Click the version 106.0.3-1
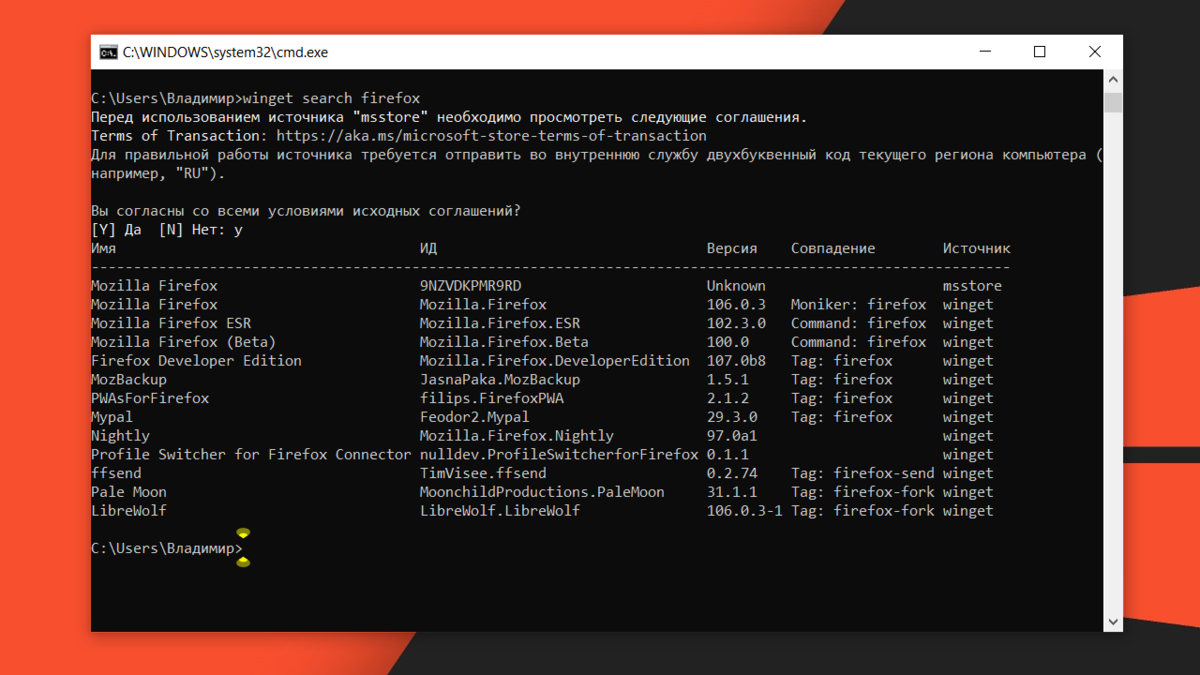This screenshot has width=1200, height=675. [x=744, y=511]
